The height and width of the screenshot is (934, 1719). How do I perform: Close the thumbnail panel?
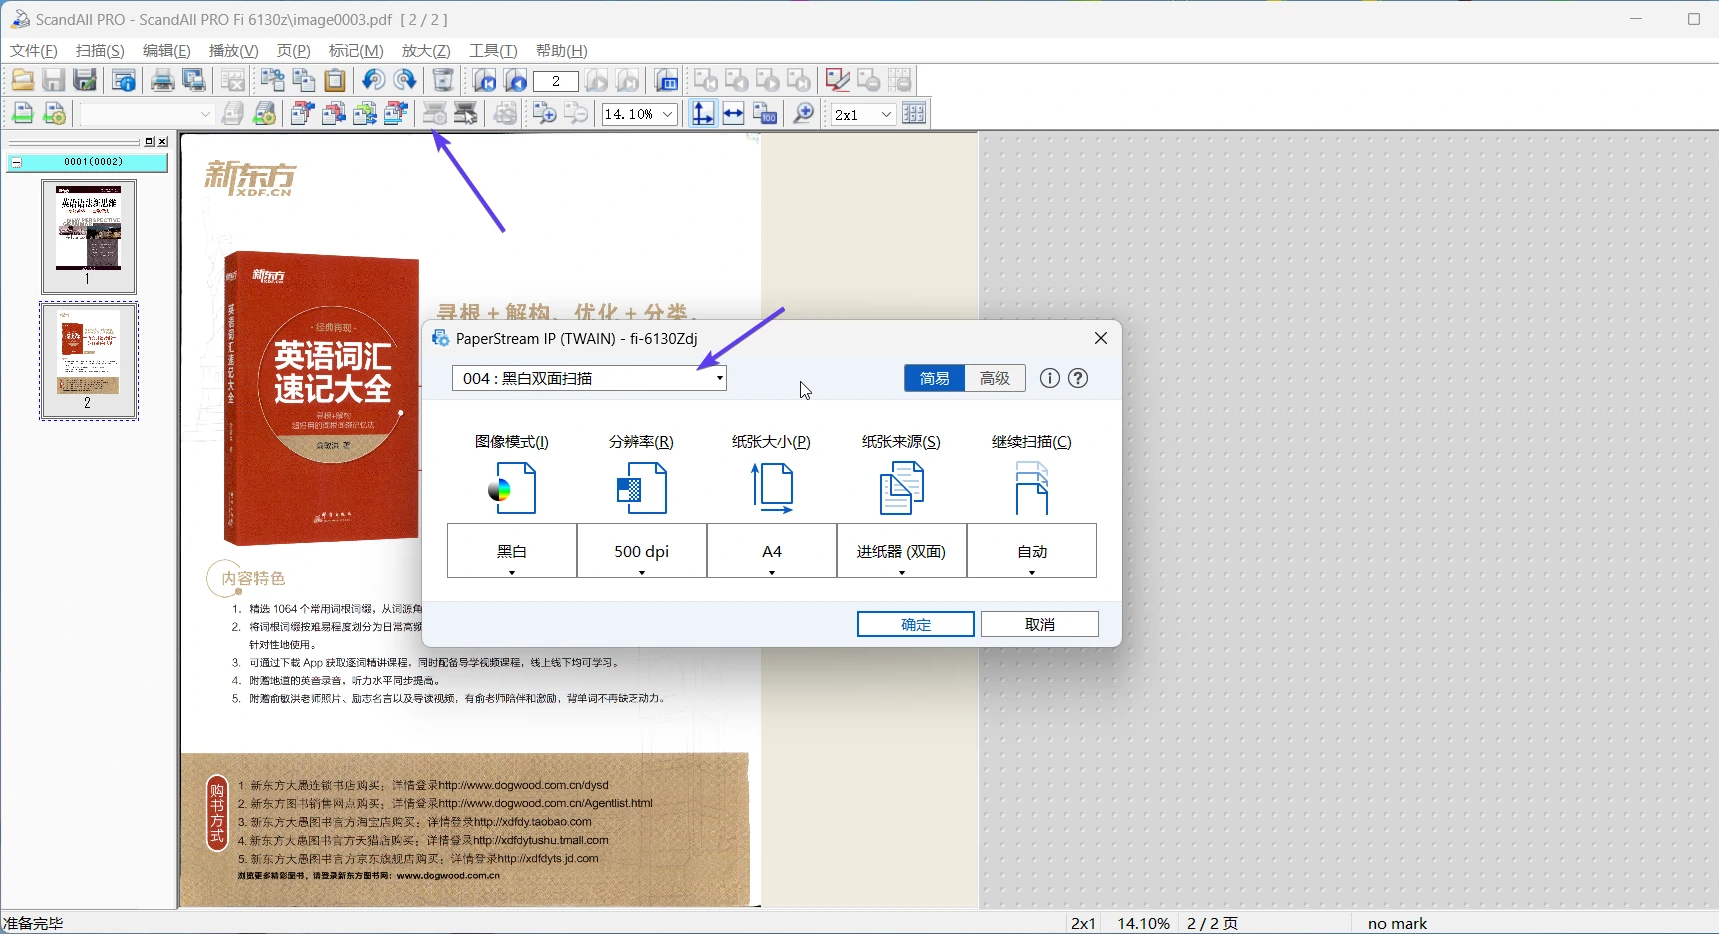pos(163,142)
